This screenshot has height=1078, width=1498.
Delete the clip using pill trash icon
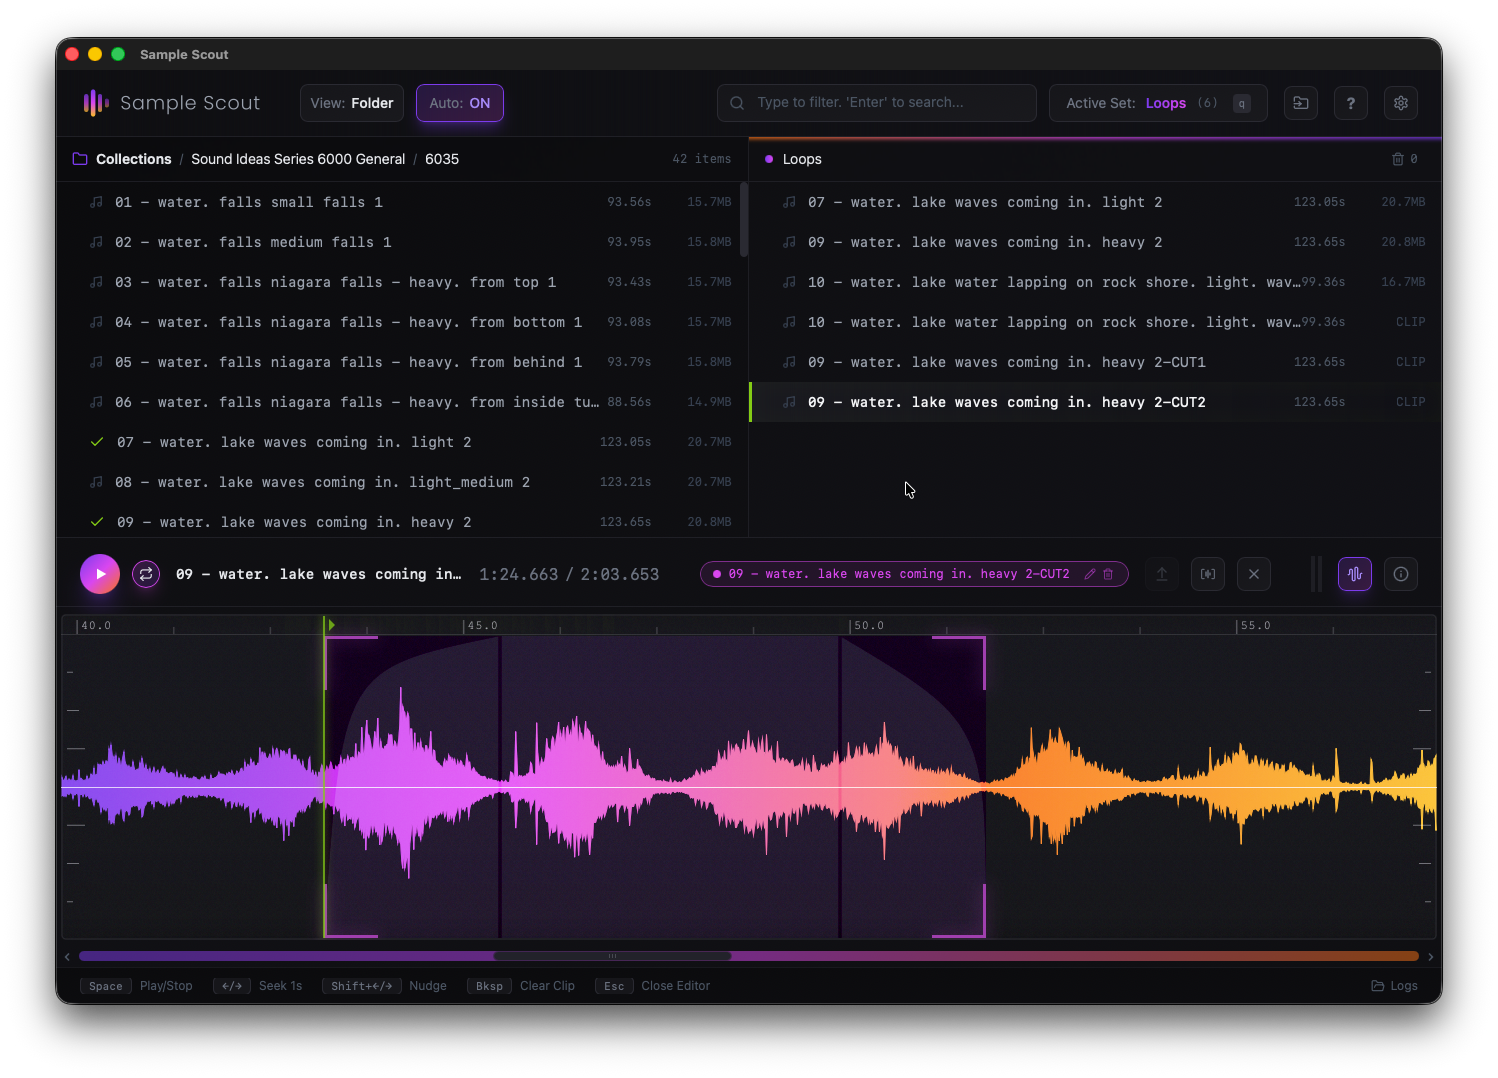point(1108,574)
